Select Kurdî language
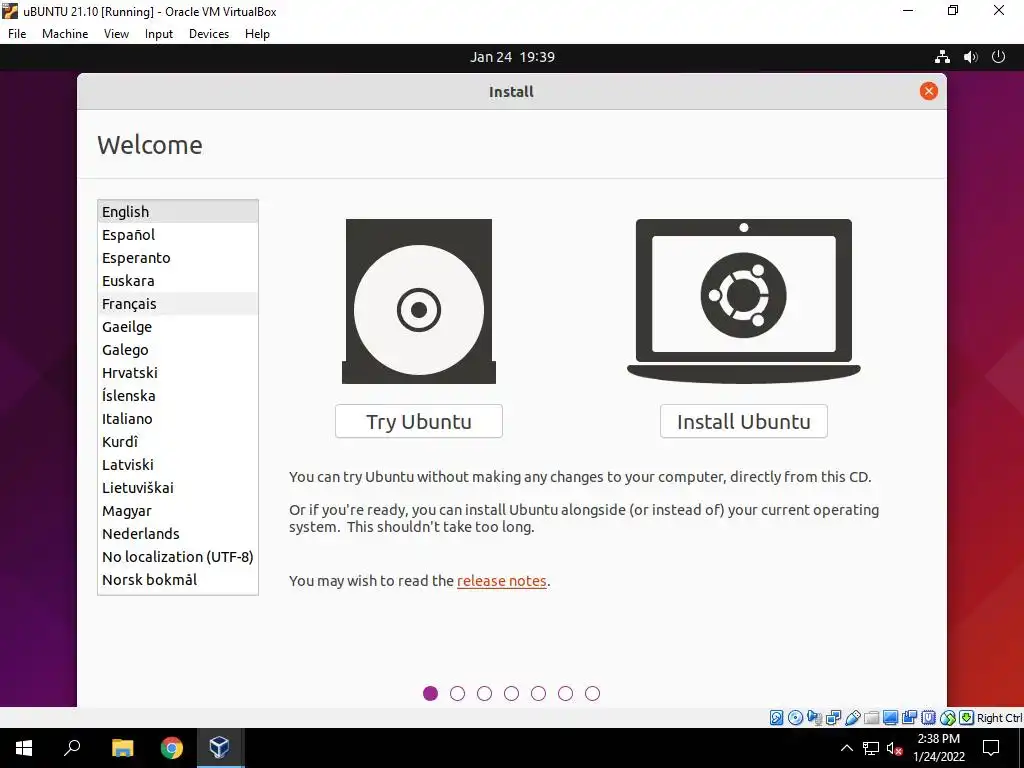 click(178, 441)
